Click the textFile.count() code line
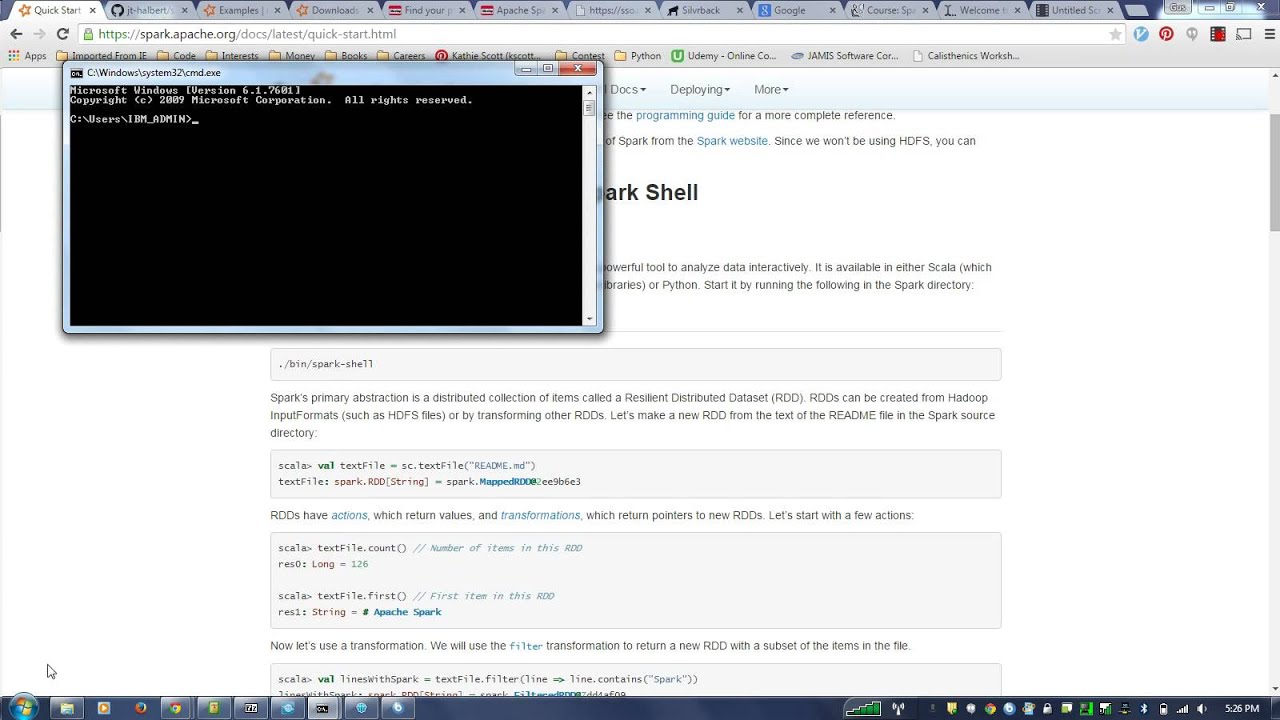This screenshot has height=720, width=1280. 430,548
